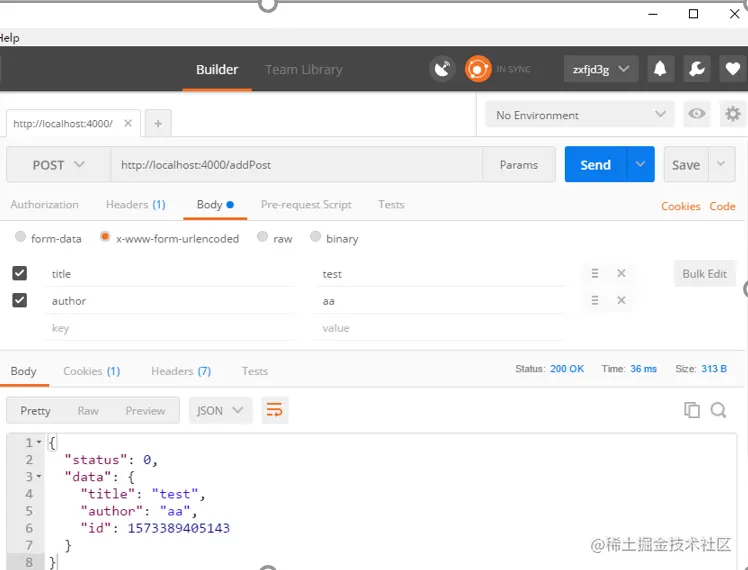This screenshot has width=748, height=570.
Task: Click the empty value field
Action: 439,328
